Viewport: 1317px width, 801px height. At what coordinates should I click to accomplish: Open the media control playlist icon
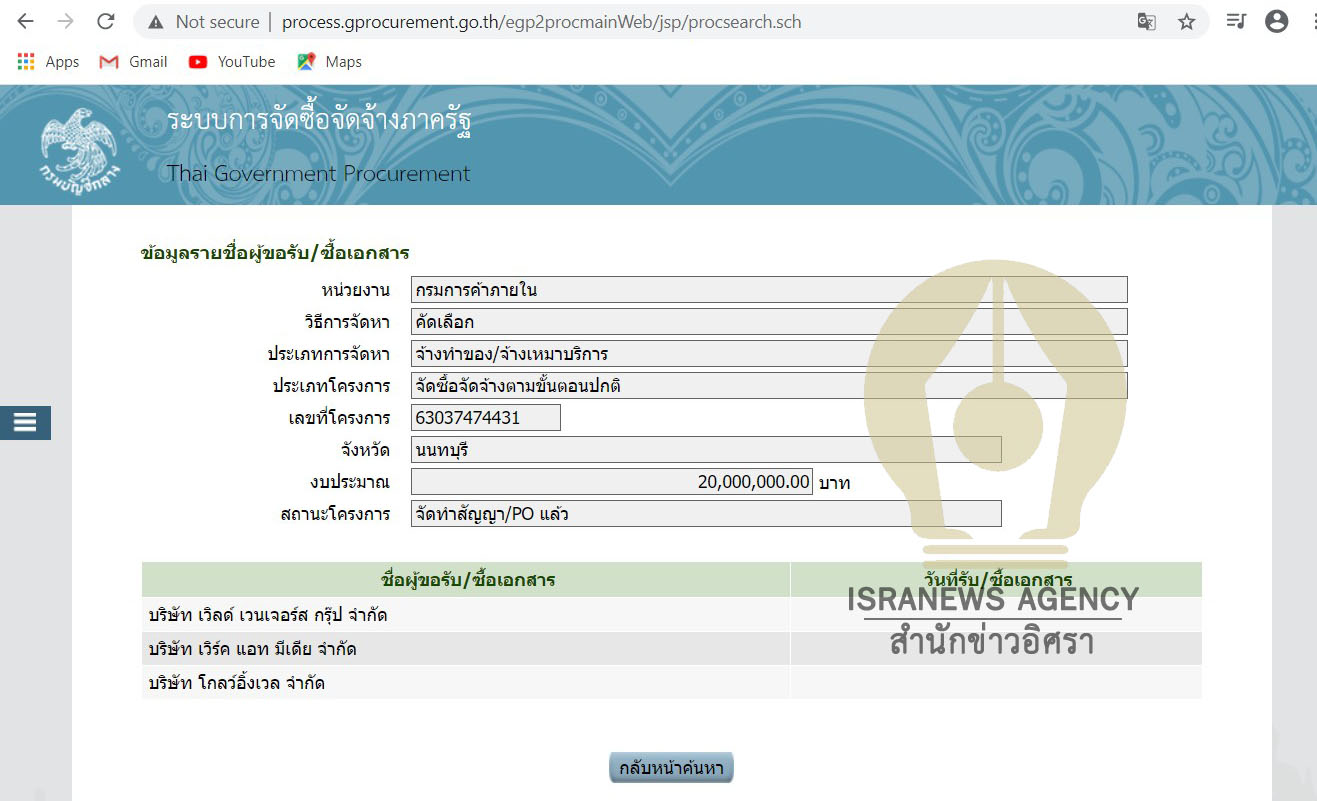point(1237,22)
